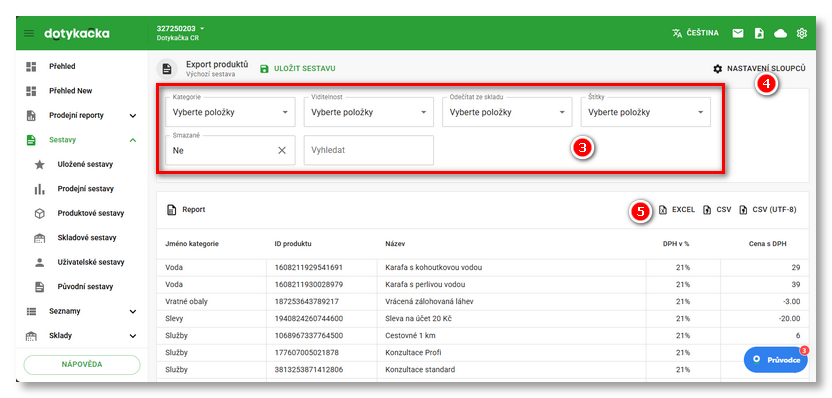This screenshot has height=398, width=832.
Task: Open settings gear in top bar
Action: tap(802, 33)
